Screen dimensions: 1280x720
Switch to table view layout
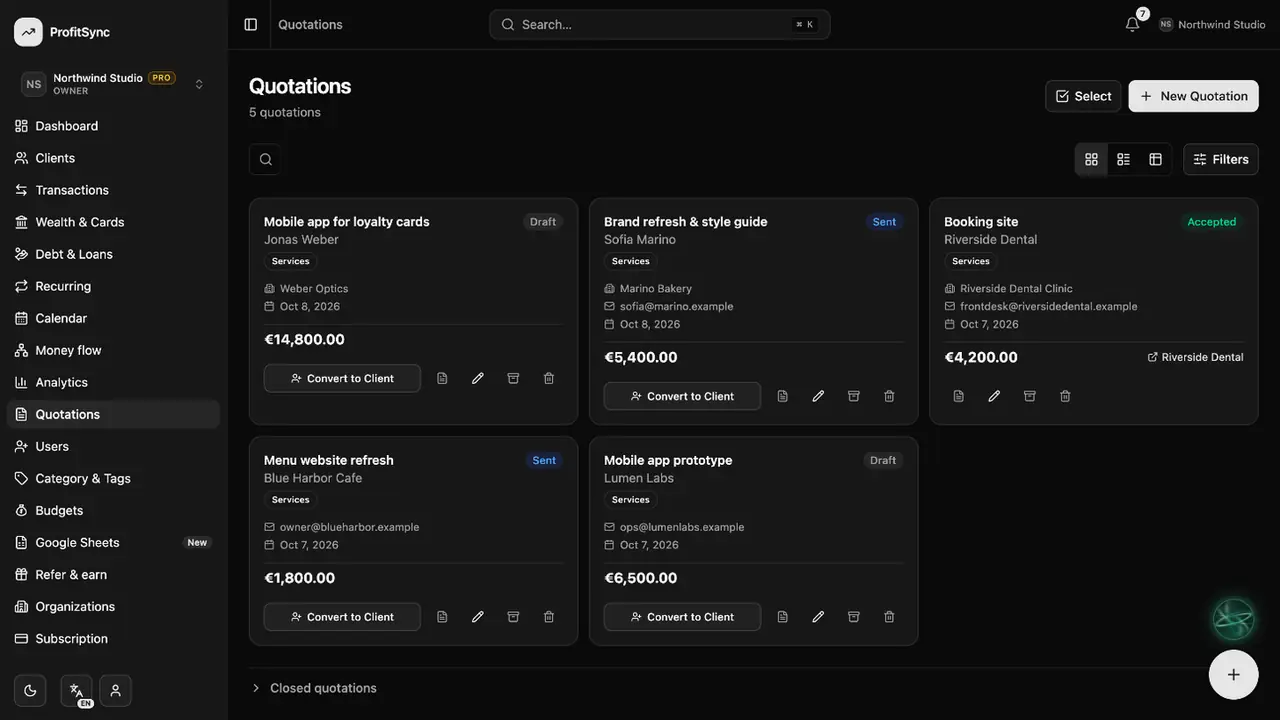tap(1155, 159)
